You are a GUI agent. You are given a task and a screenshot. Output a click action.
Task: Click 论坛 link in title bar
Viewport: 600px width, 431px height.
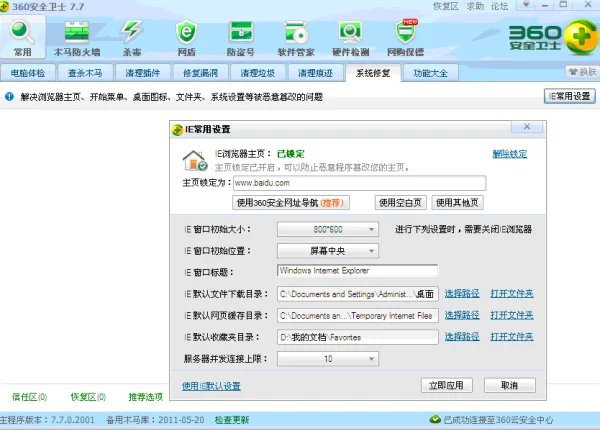(500, 6)
